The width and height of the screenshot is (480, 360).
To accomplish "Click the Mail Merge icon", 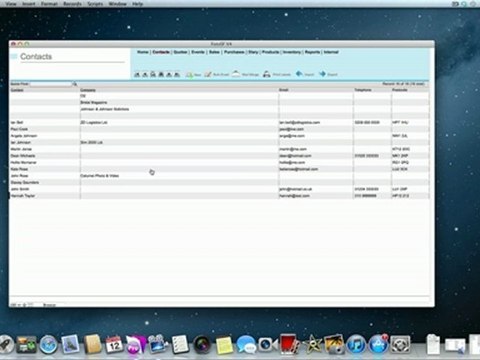I will tap(236, 74).
